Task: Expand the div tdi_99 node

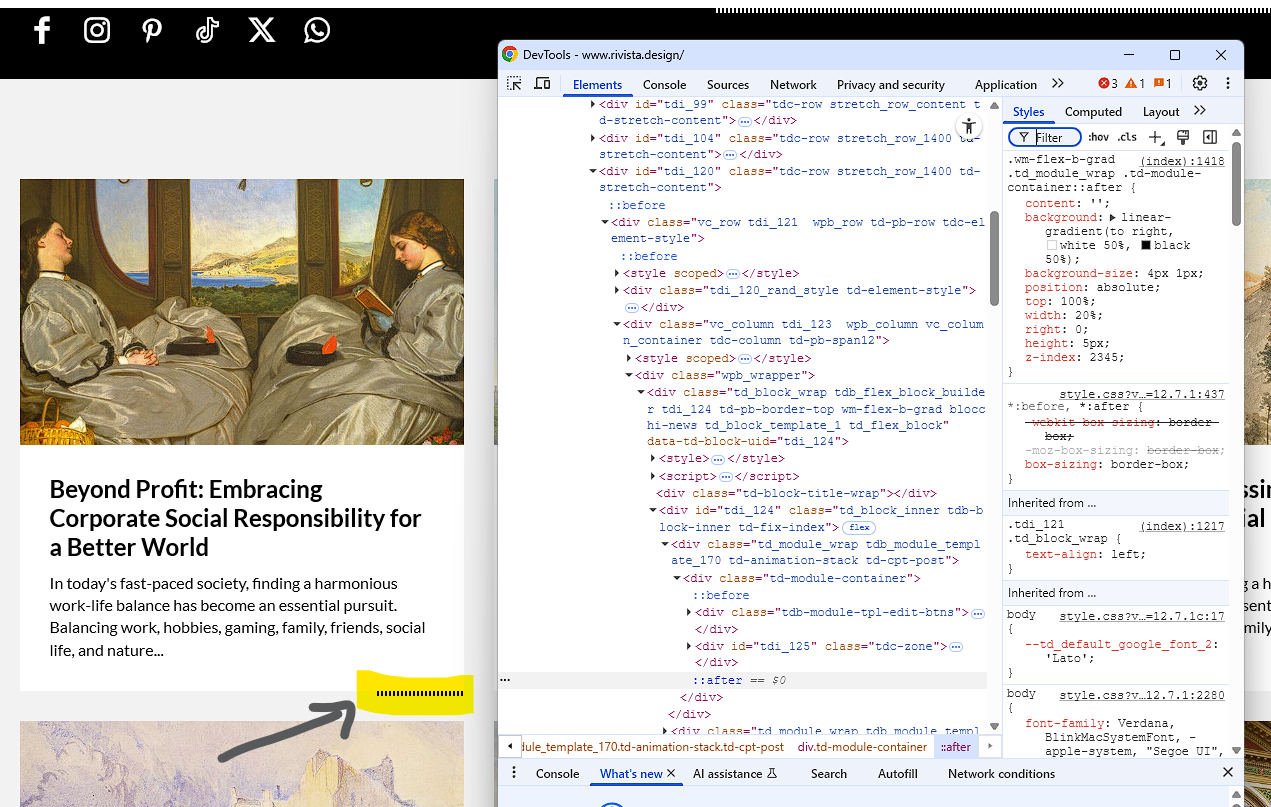Action: 592,104
